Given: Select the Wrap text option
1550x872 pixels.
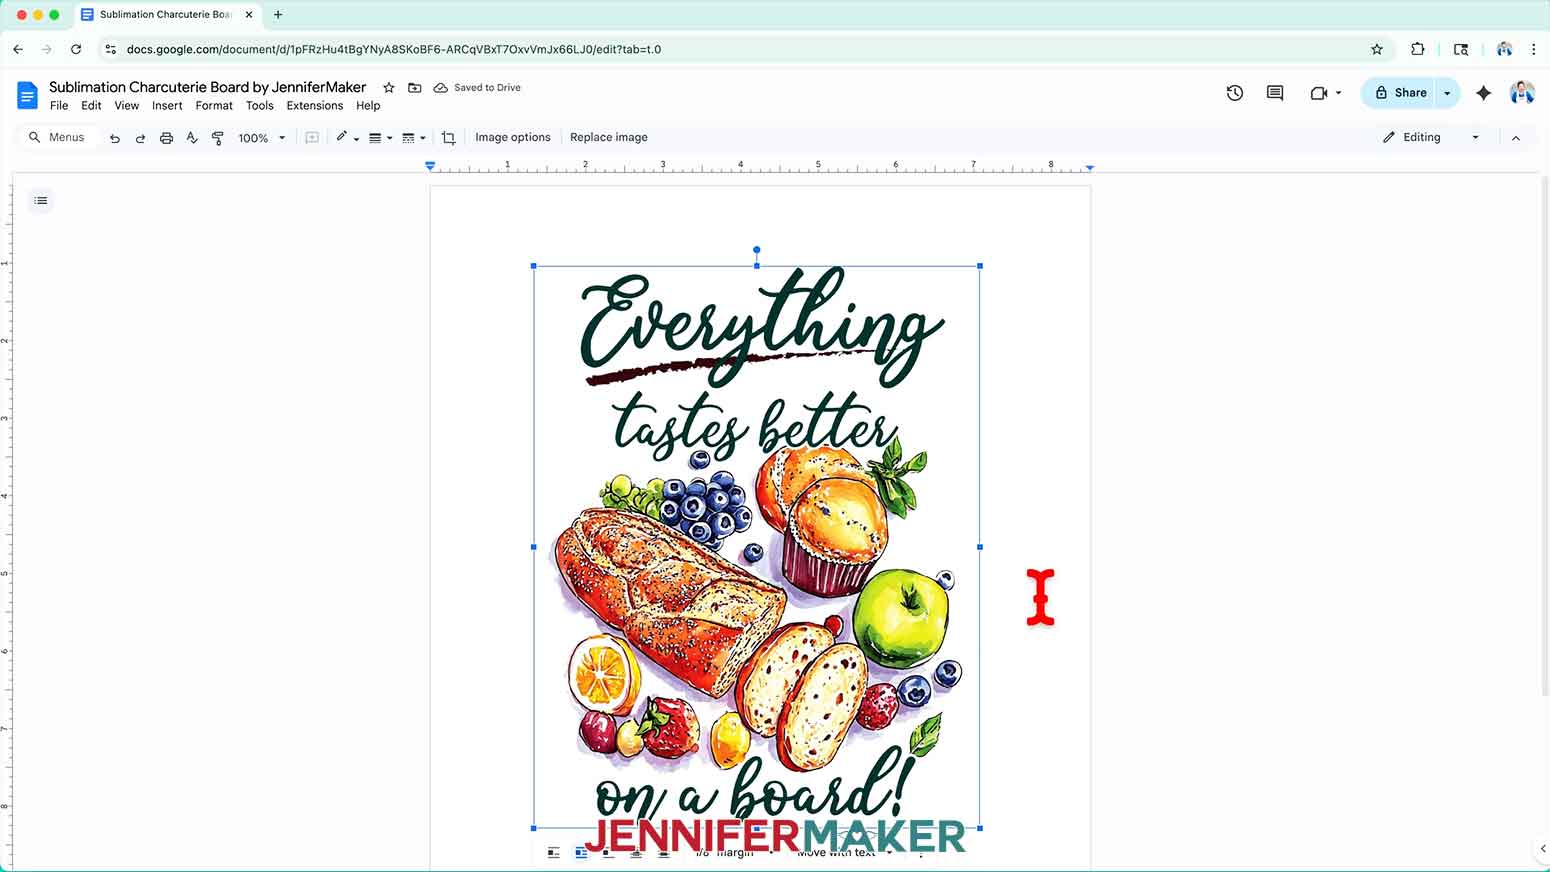Looking at the screenshot, I should tap(581, 853).
